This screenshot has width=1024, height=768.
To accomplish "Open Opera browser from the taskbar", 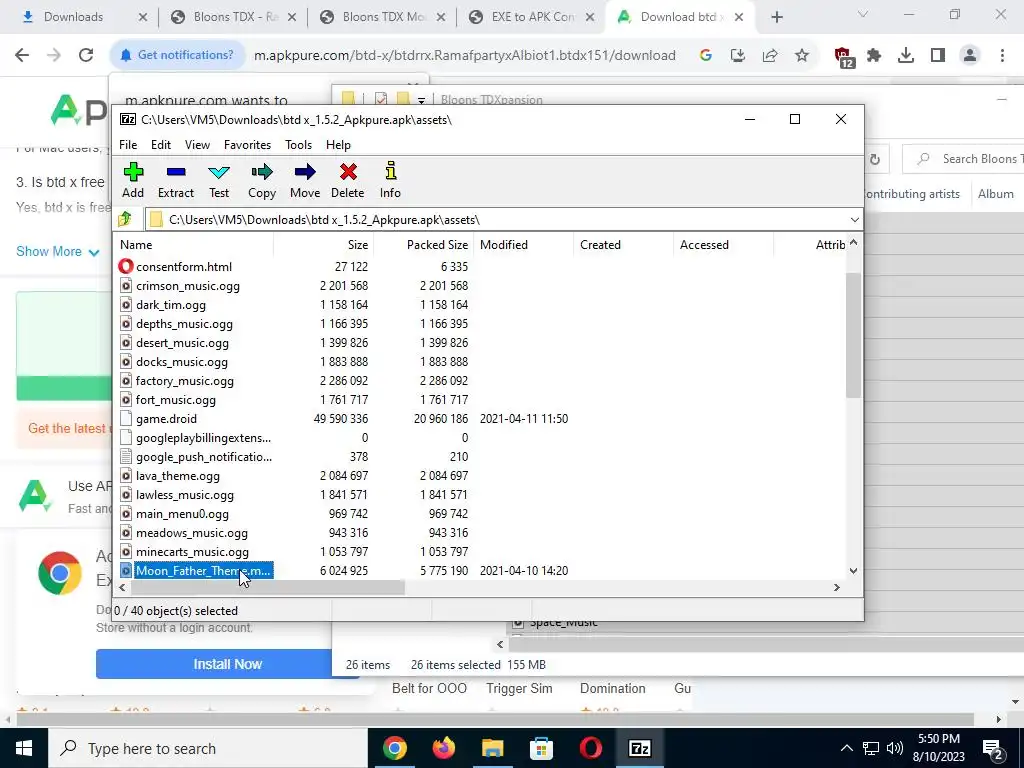I will click(x=590, y=748).
